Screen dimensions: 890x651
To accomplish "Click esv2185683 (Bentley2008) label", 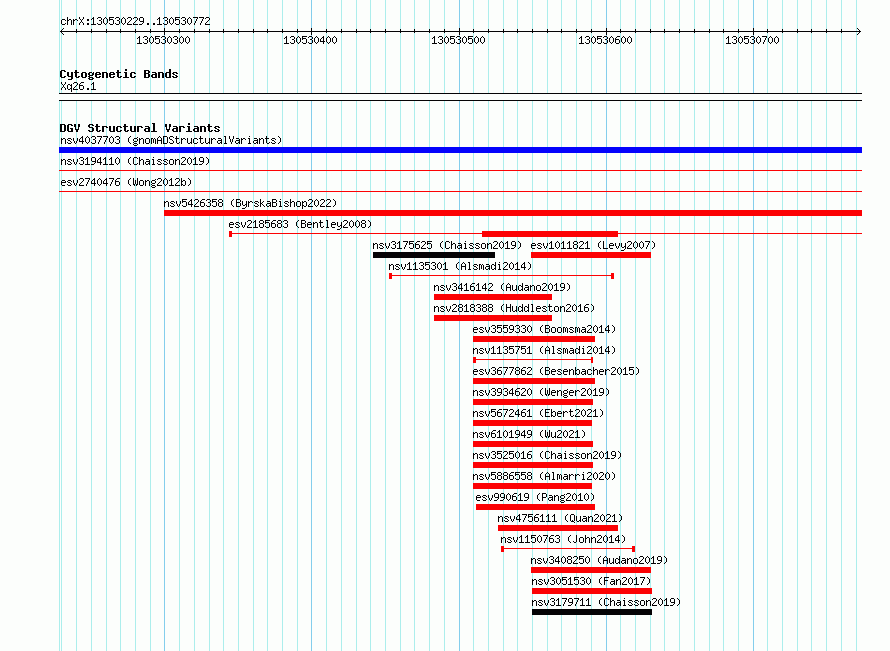I will 300,224.
